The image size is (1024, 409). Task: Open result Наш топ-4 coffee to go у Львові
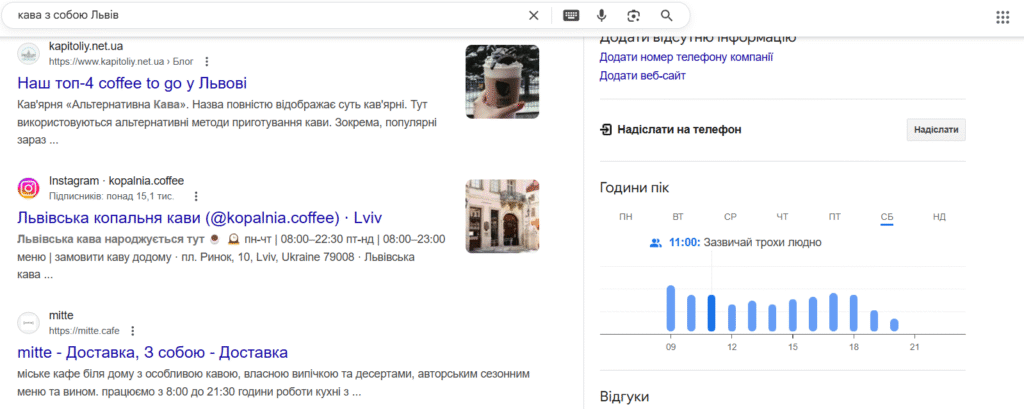click(132, 84)
